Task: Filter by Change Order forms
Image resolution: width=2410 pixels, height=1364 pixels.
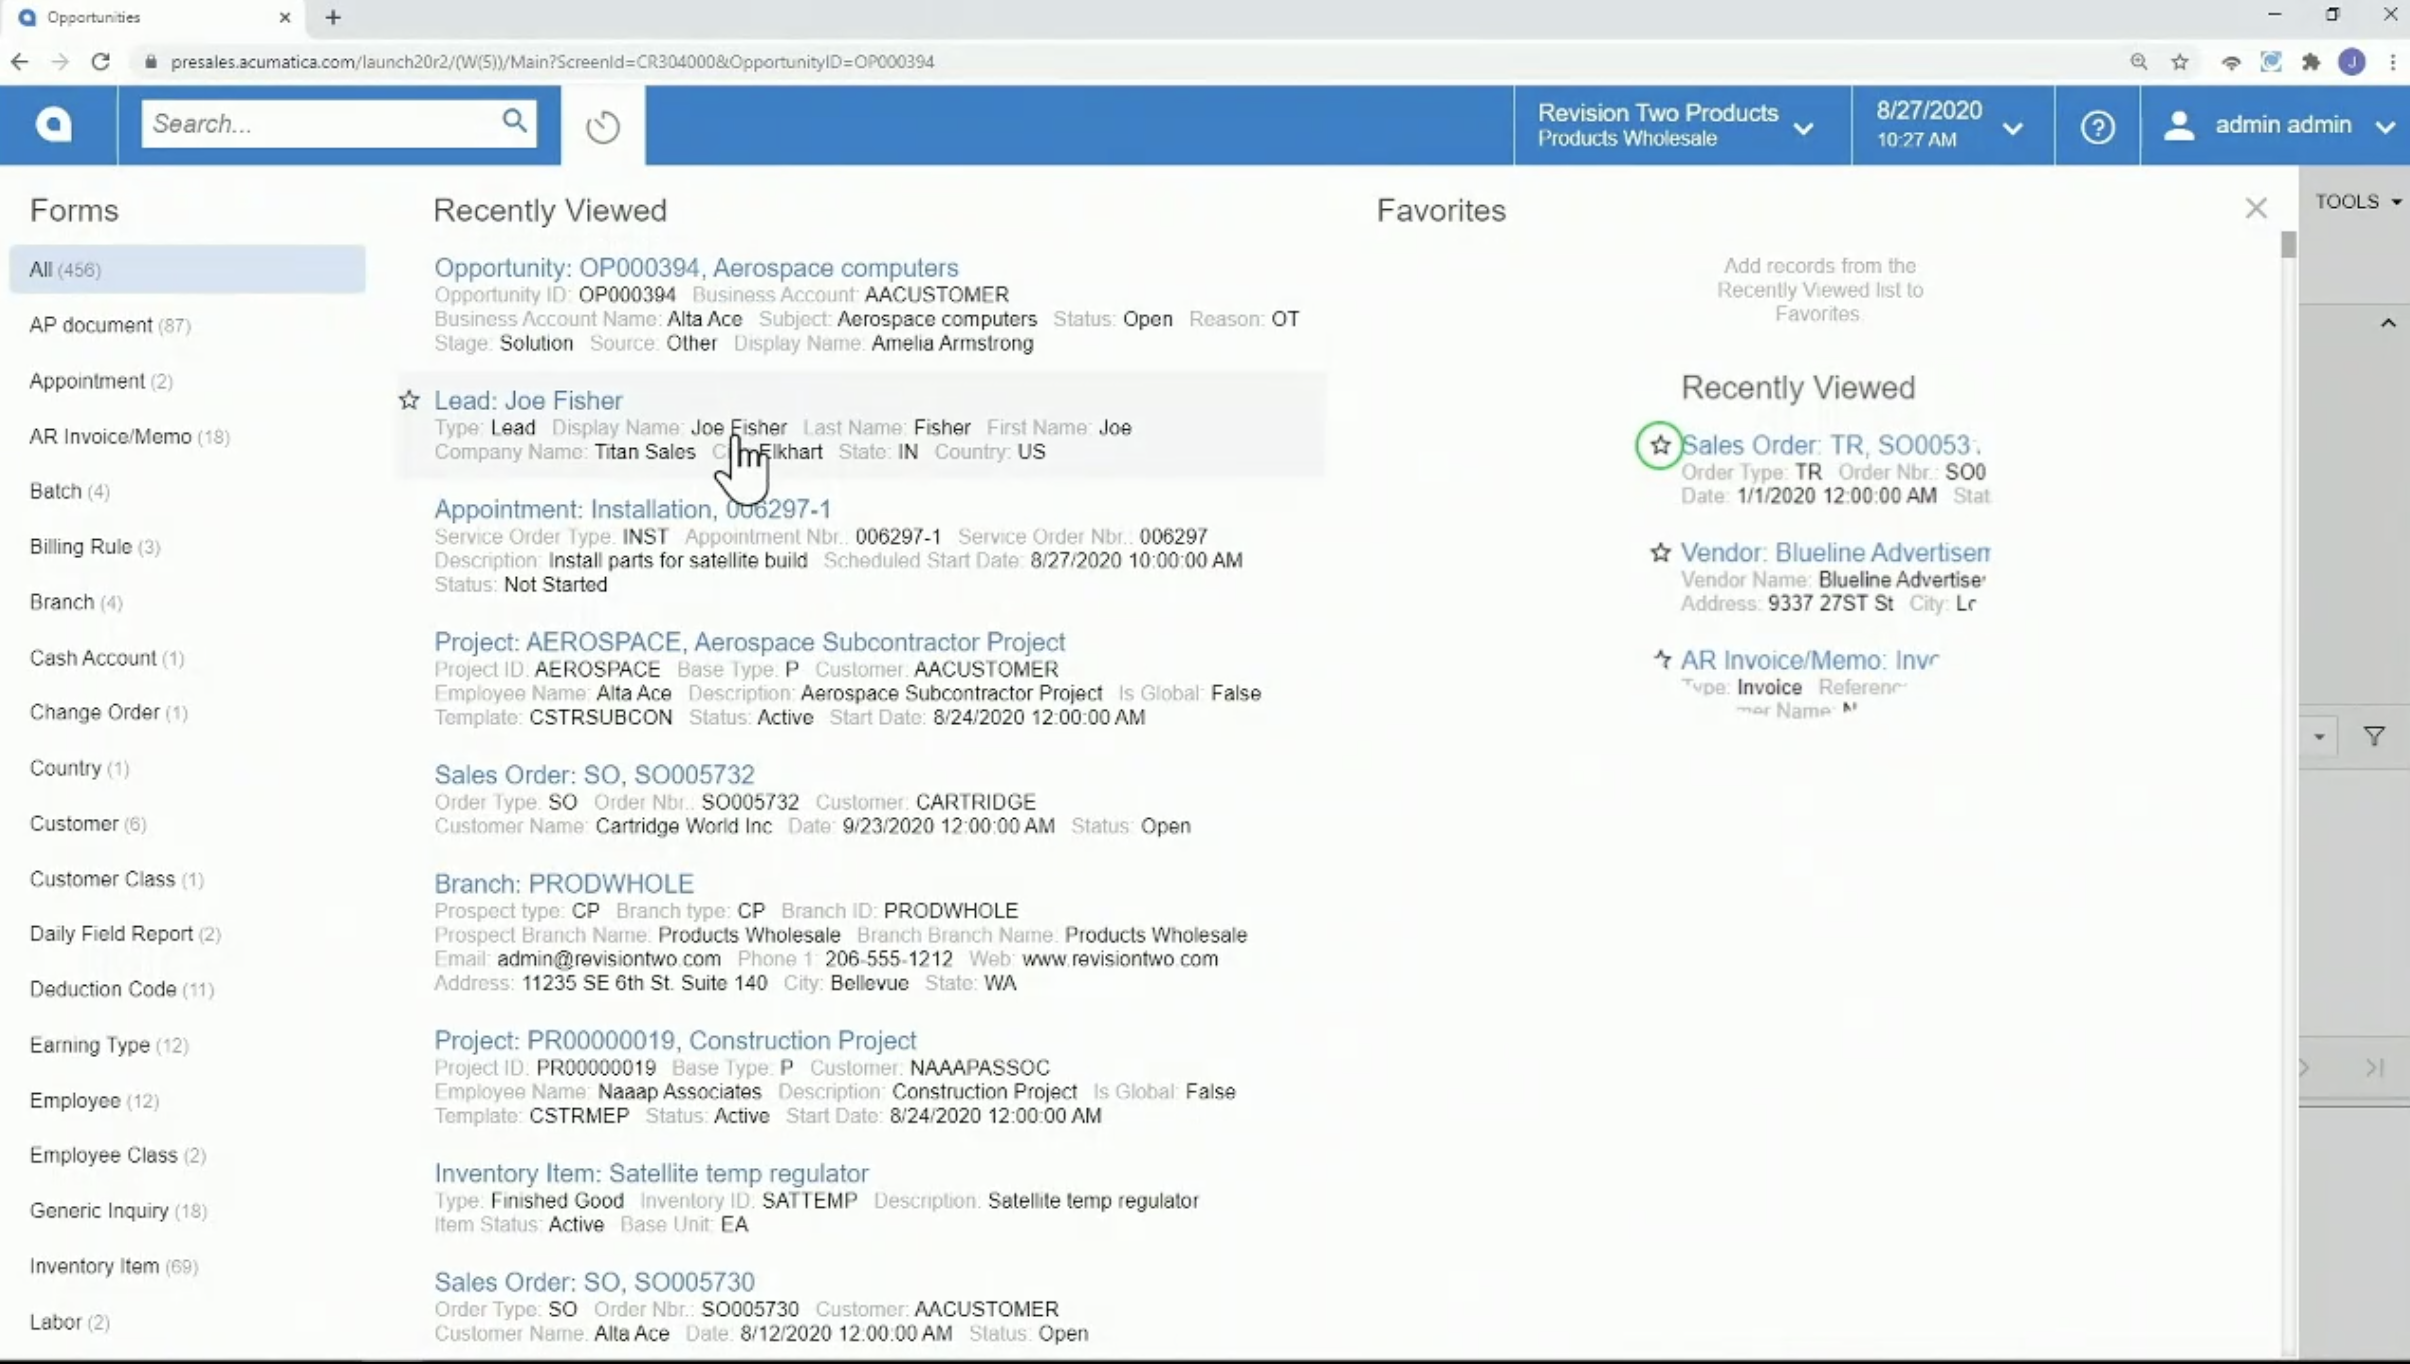Action: point(109,712)
